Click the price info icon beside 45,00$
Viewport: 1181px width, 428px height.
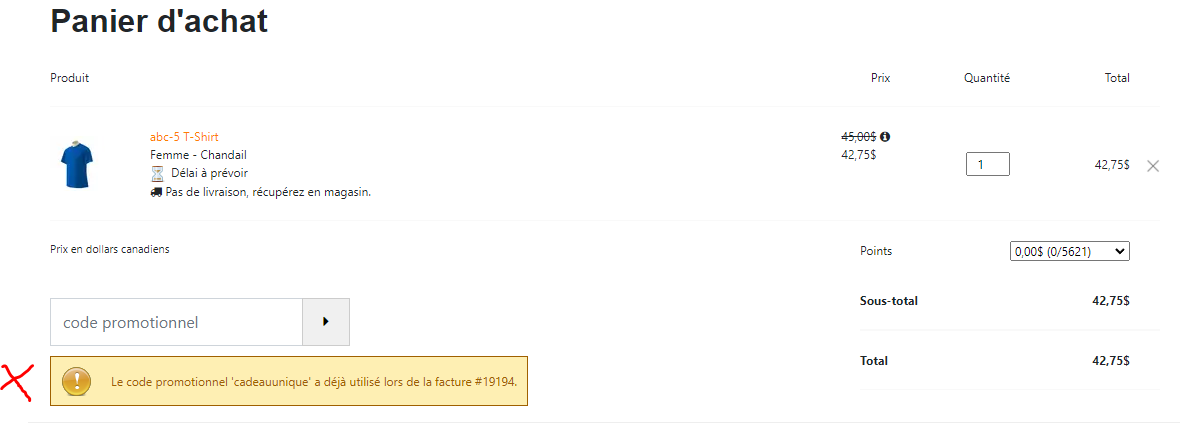[885, 137]
